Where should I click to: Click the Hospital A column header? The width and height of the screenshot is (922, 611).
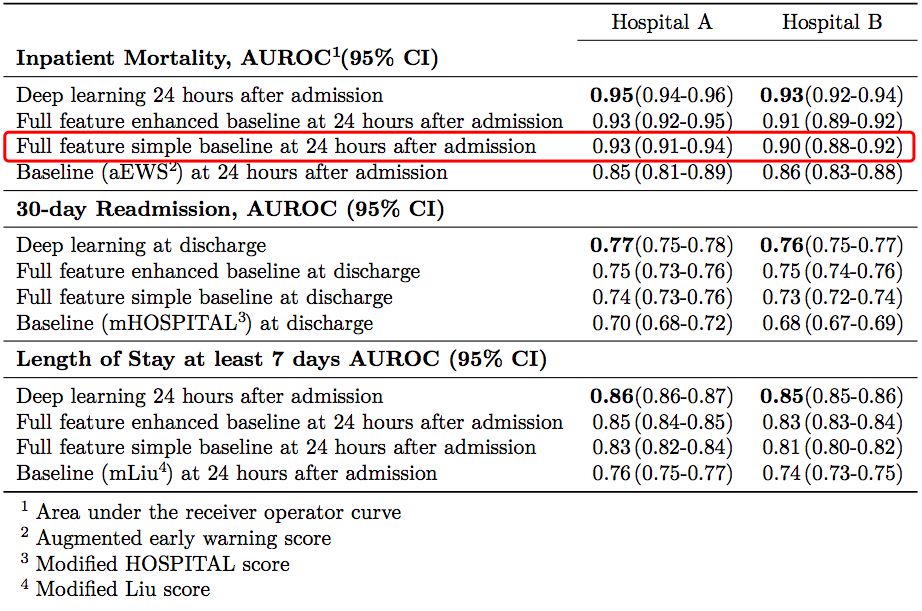click(x=661, y=22)
